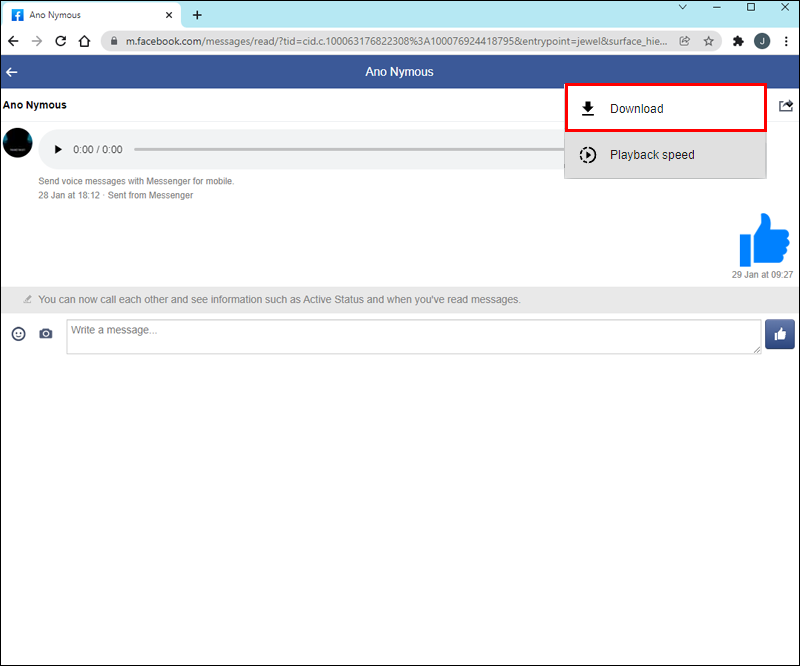The height and width of the screenshot is (666, 800).
Task: Open Ano Nymous profile picture
Action: (x=18, y=143)
